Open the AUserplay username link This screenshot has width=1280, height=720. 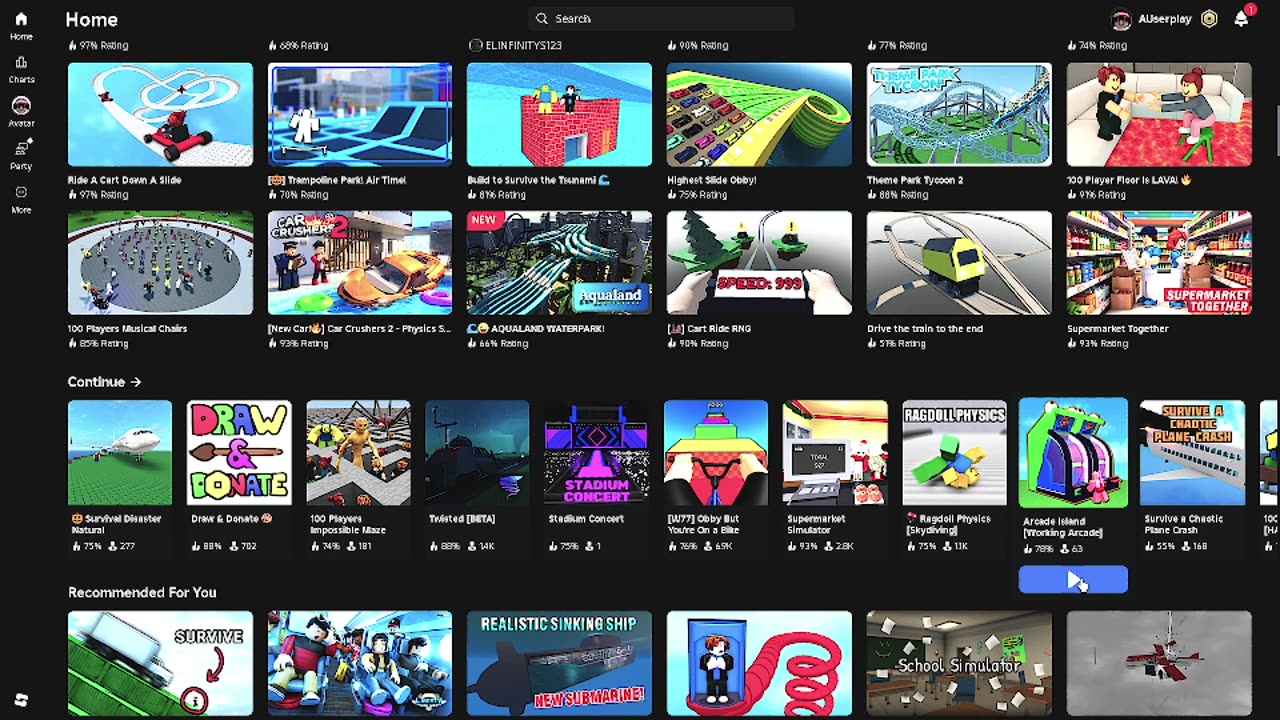click(1164, 19)
